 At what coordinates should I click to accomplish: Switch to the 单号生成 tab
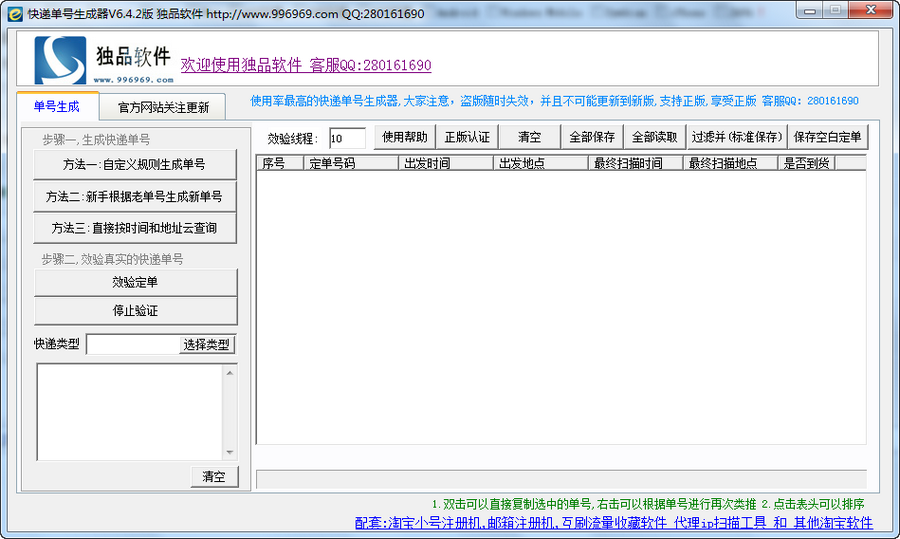[57, 106]
